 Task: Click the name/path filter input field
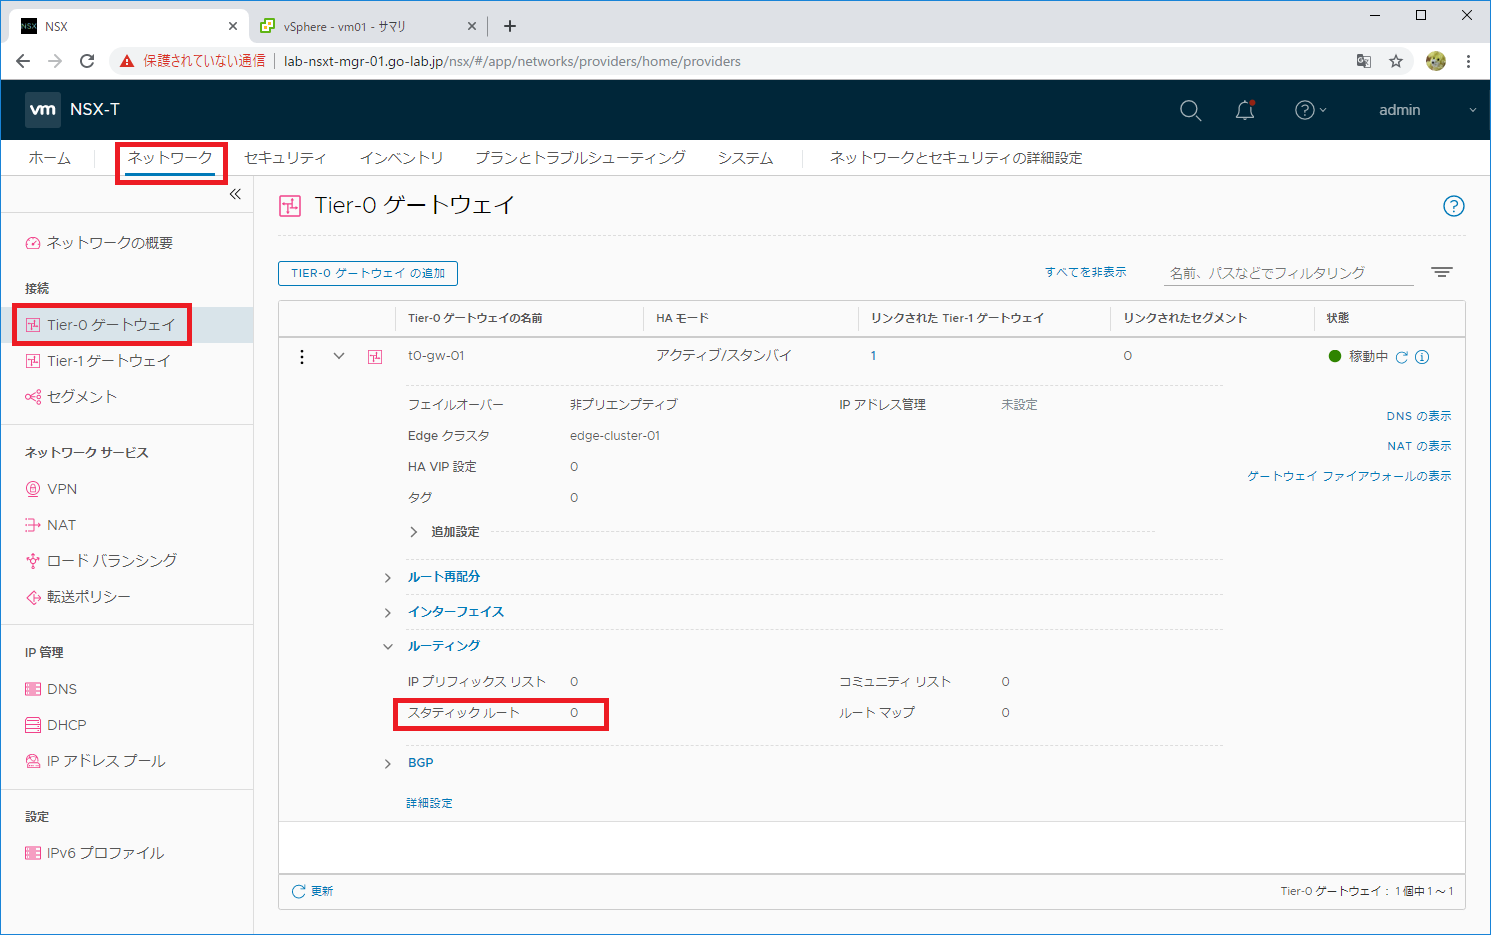(x=1290, y=273)
